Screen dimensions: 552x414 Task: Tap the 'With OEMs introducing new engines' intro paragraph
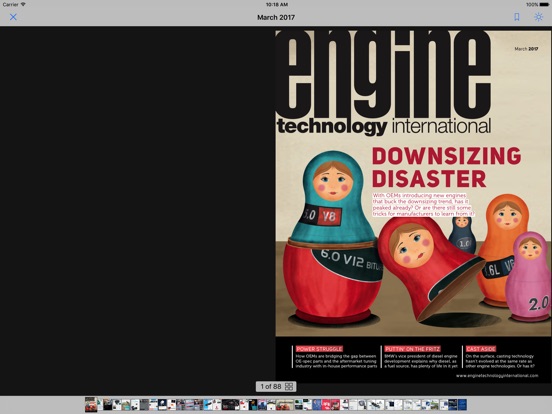click(424, 205)
